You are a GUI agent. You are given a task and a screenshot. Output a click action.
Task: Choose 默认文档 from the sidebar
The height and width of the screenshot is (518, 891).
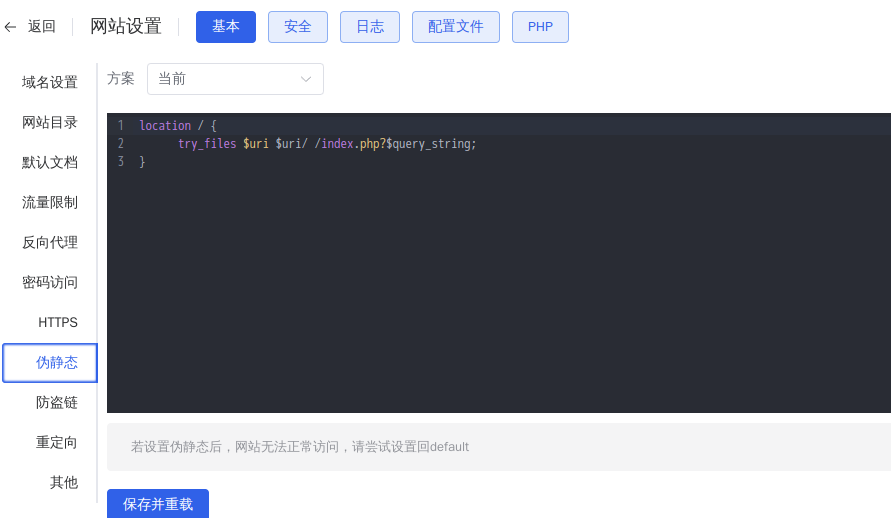[x=49, y=162]
